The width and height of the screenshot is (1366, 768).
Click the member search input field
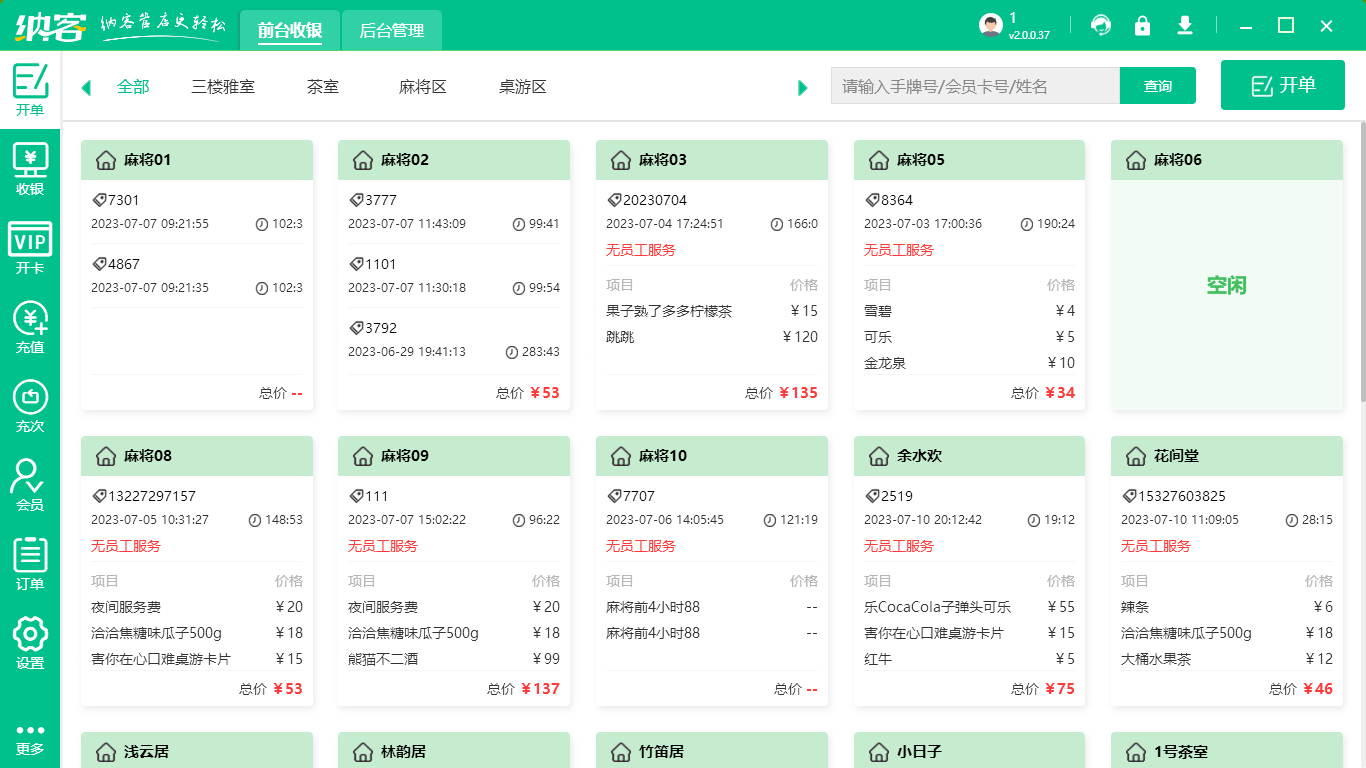click(975, 85)
